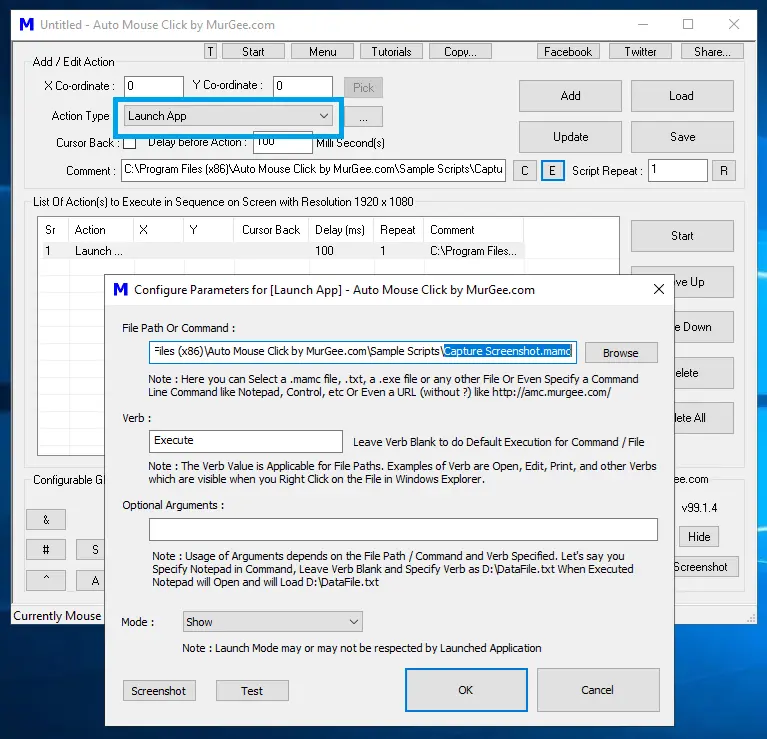The image size is (767, 739).
Task: Open the Mode dropdown showing Show
Action: tap(272, 622)
